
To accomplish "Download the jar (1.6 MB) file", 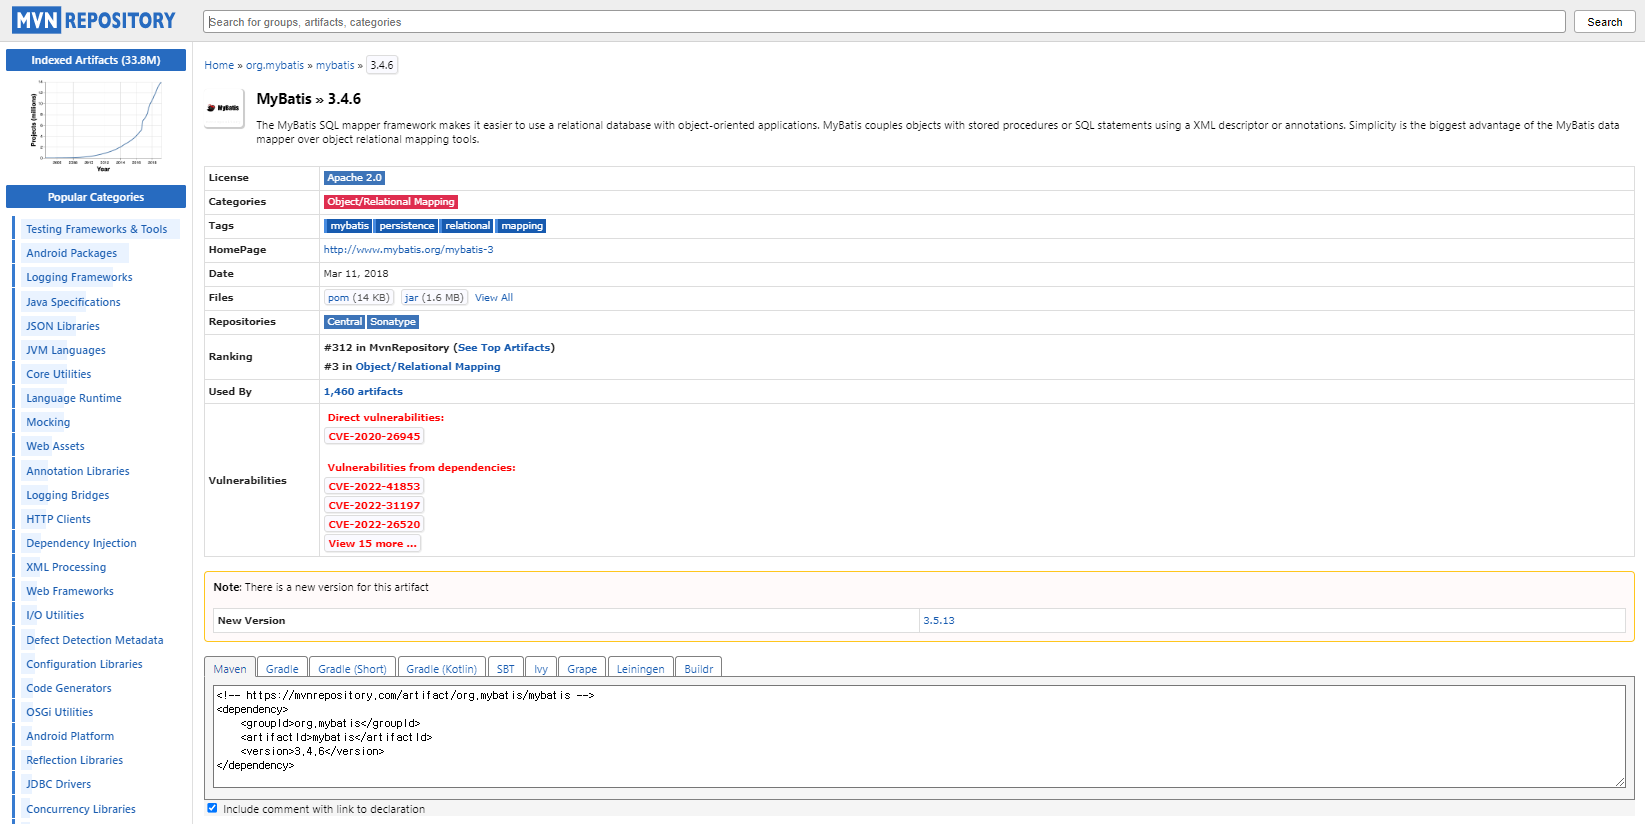I will 434,298.
